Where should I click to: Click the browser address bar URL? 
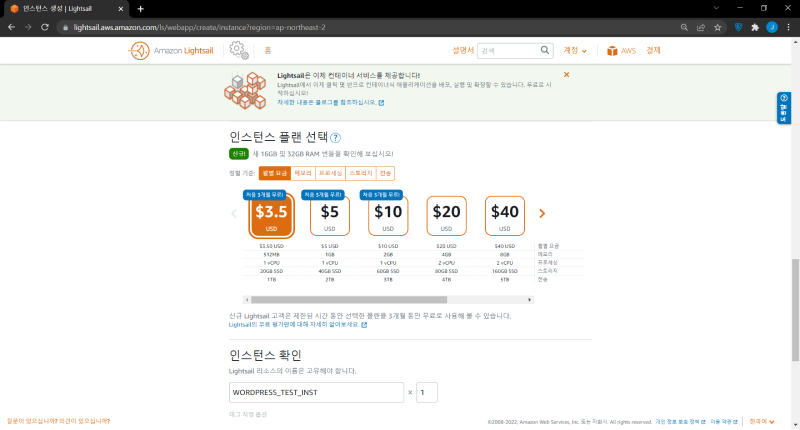coord(199,28)
